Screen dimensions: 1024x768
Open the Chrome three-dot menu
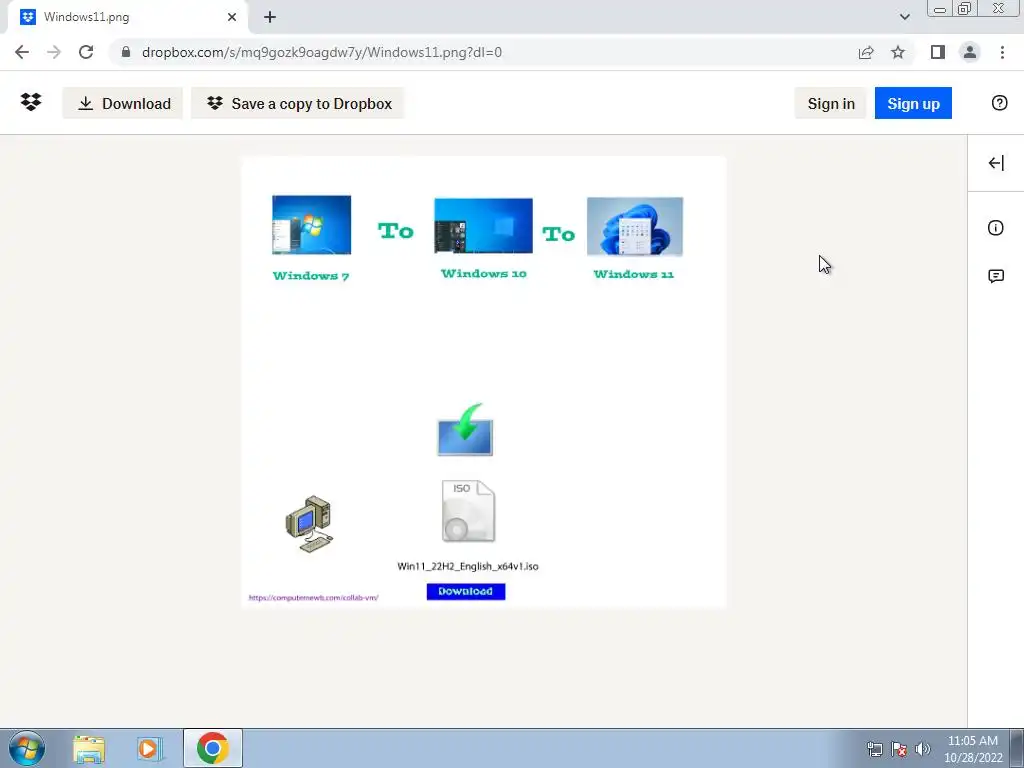[1002, 52]
